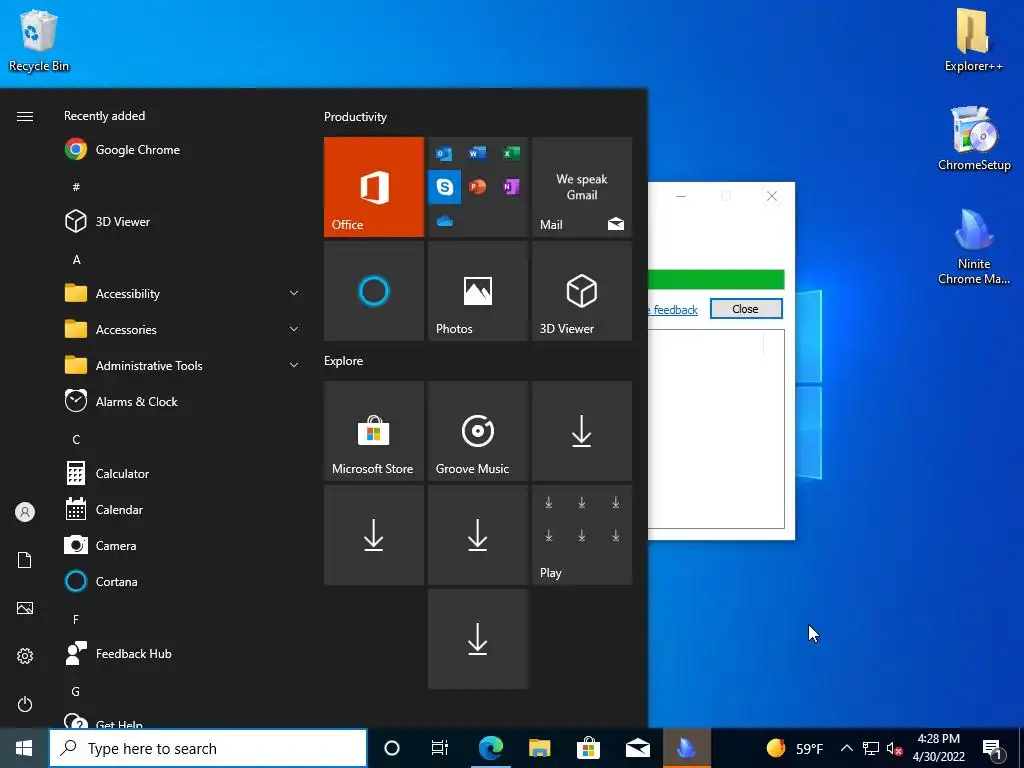
Task: Open Task View on the taskbar
Action: (440, 748)
